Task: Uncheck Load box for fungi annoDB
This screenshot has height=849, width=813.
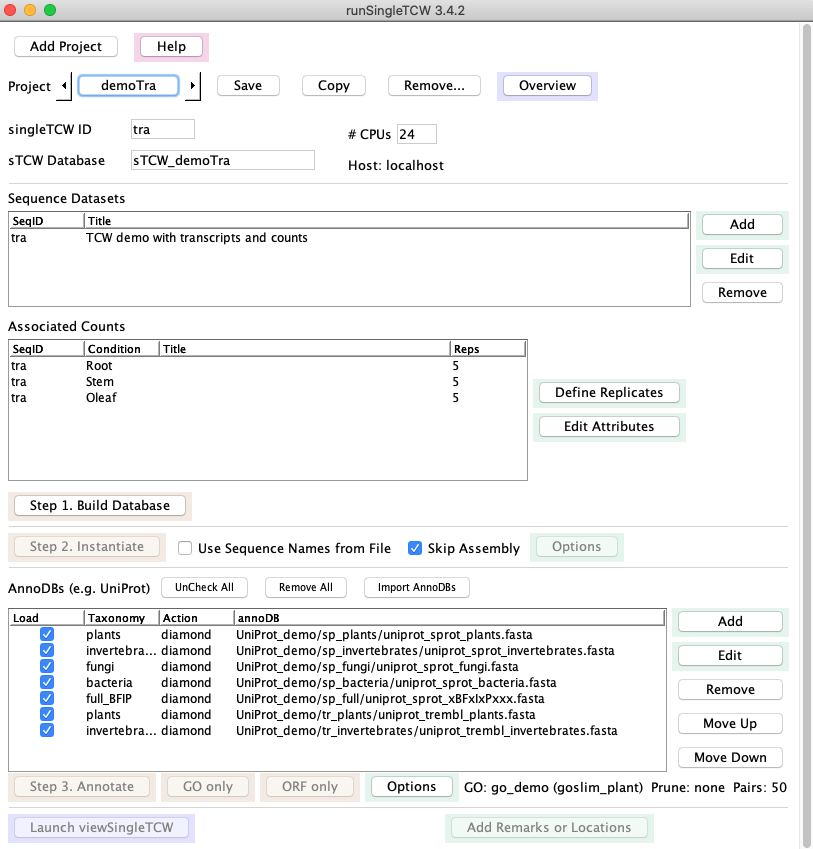Action: [47, 667]
